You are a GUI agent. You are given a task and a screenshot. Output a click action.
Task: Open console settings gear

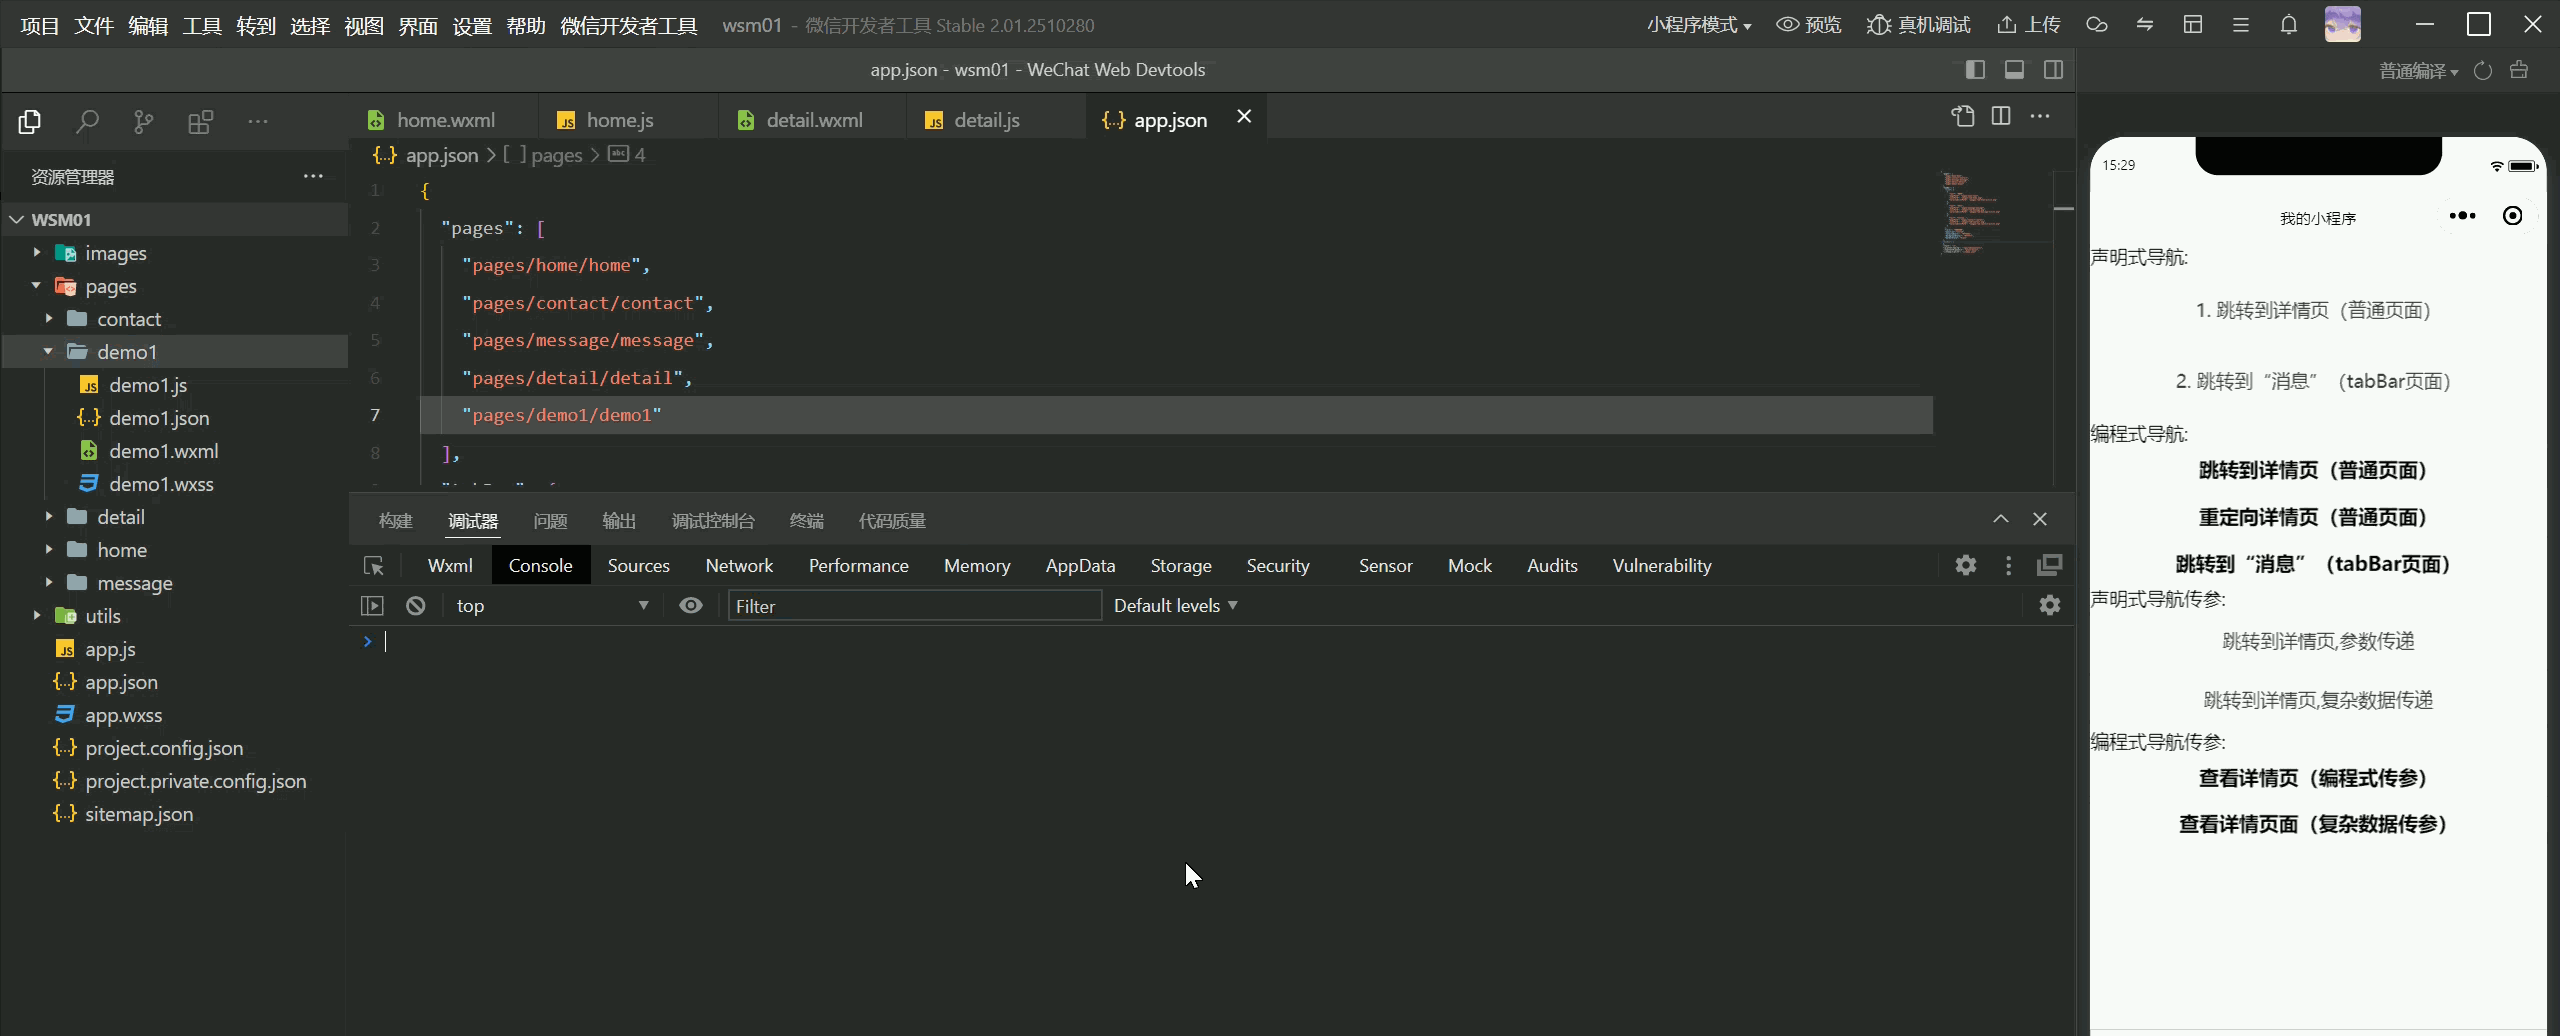2050,605
